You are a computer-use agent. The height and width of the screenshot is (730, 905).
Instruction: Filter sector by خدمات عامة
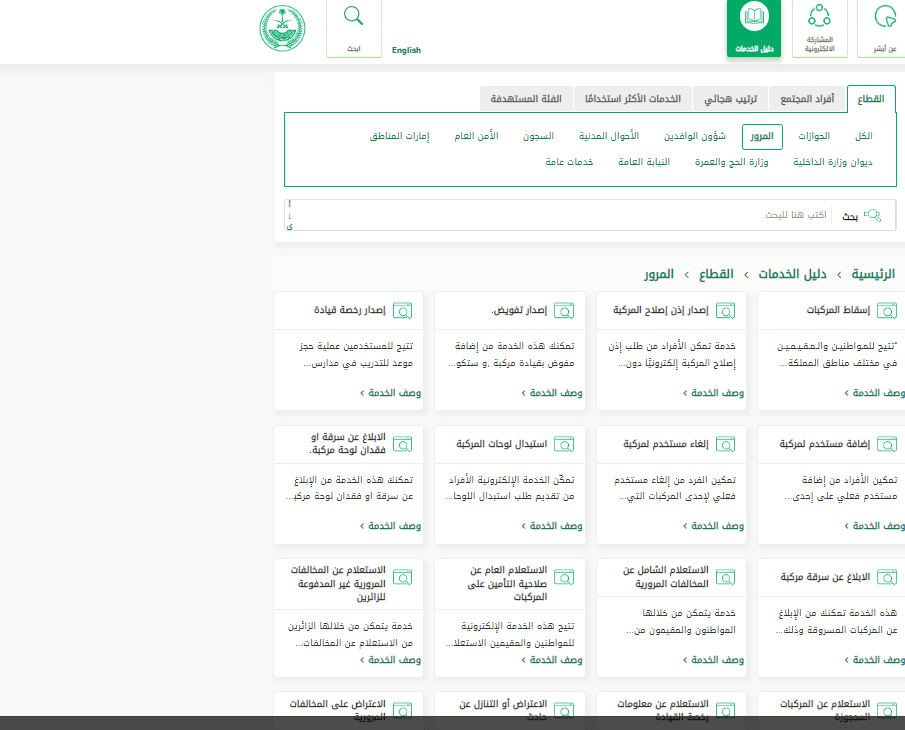point(569,162)
